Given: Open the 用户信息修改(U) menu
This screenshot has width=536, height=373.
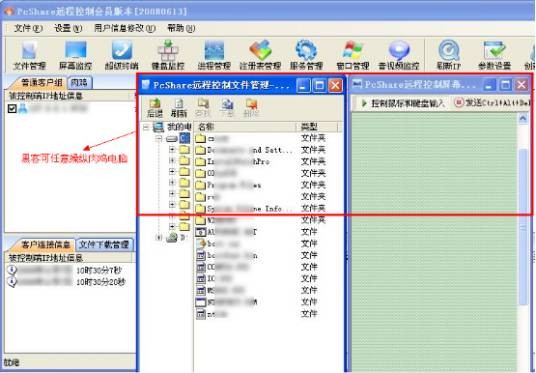Looking at the screenshot, I should 125,28.
